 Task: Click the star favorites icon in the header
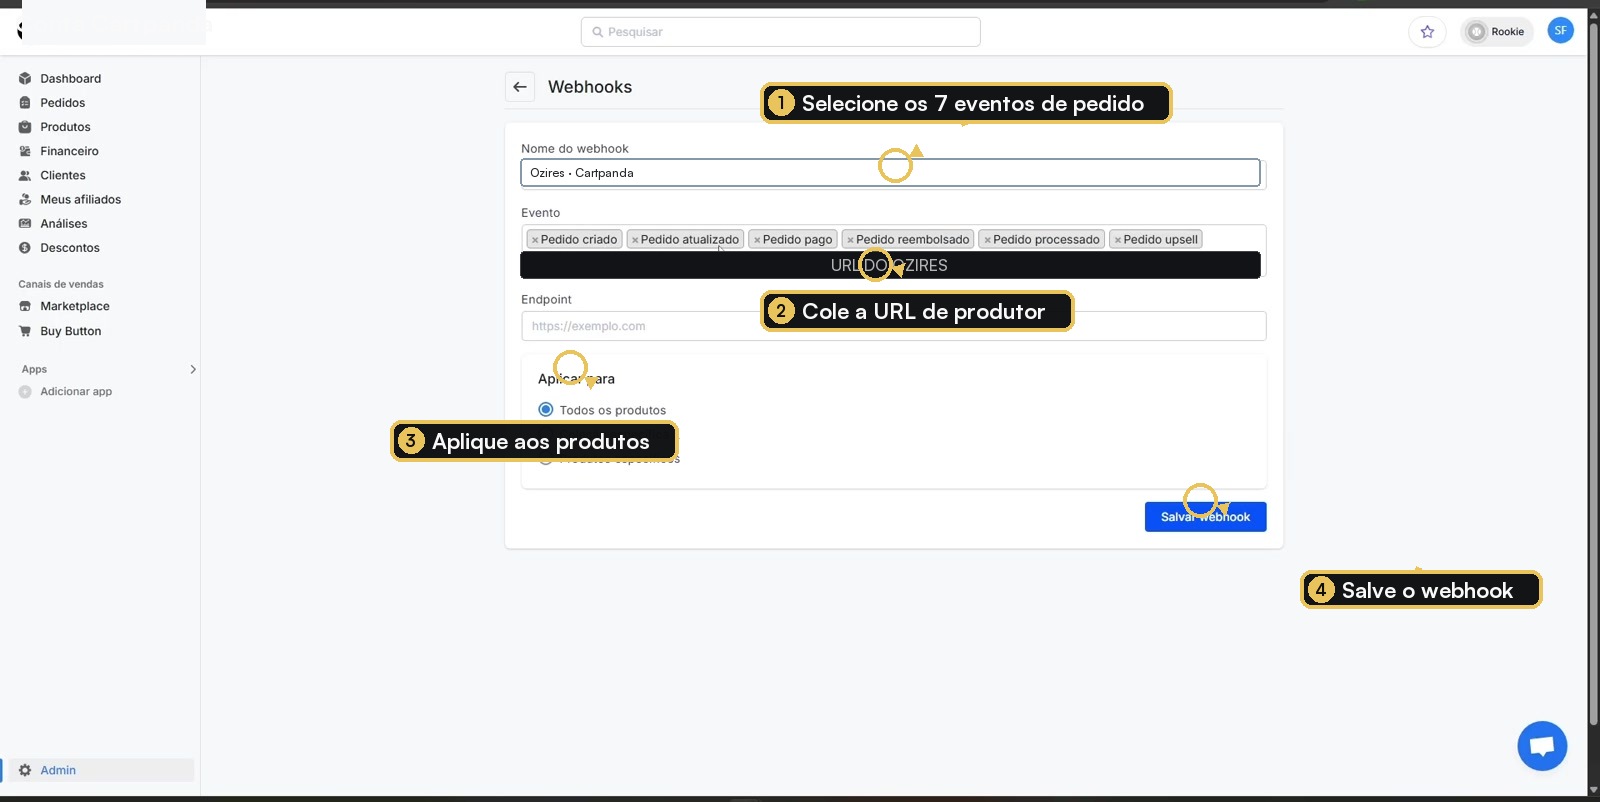(x=1427, y=32)
